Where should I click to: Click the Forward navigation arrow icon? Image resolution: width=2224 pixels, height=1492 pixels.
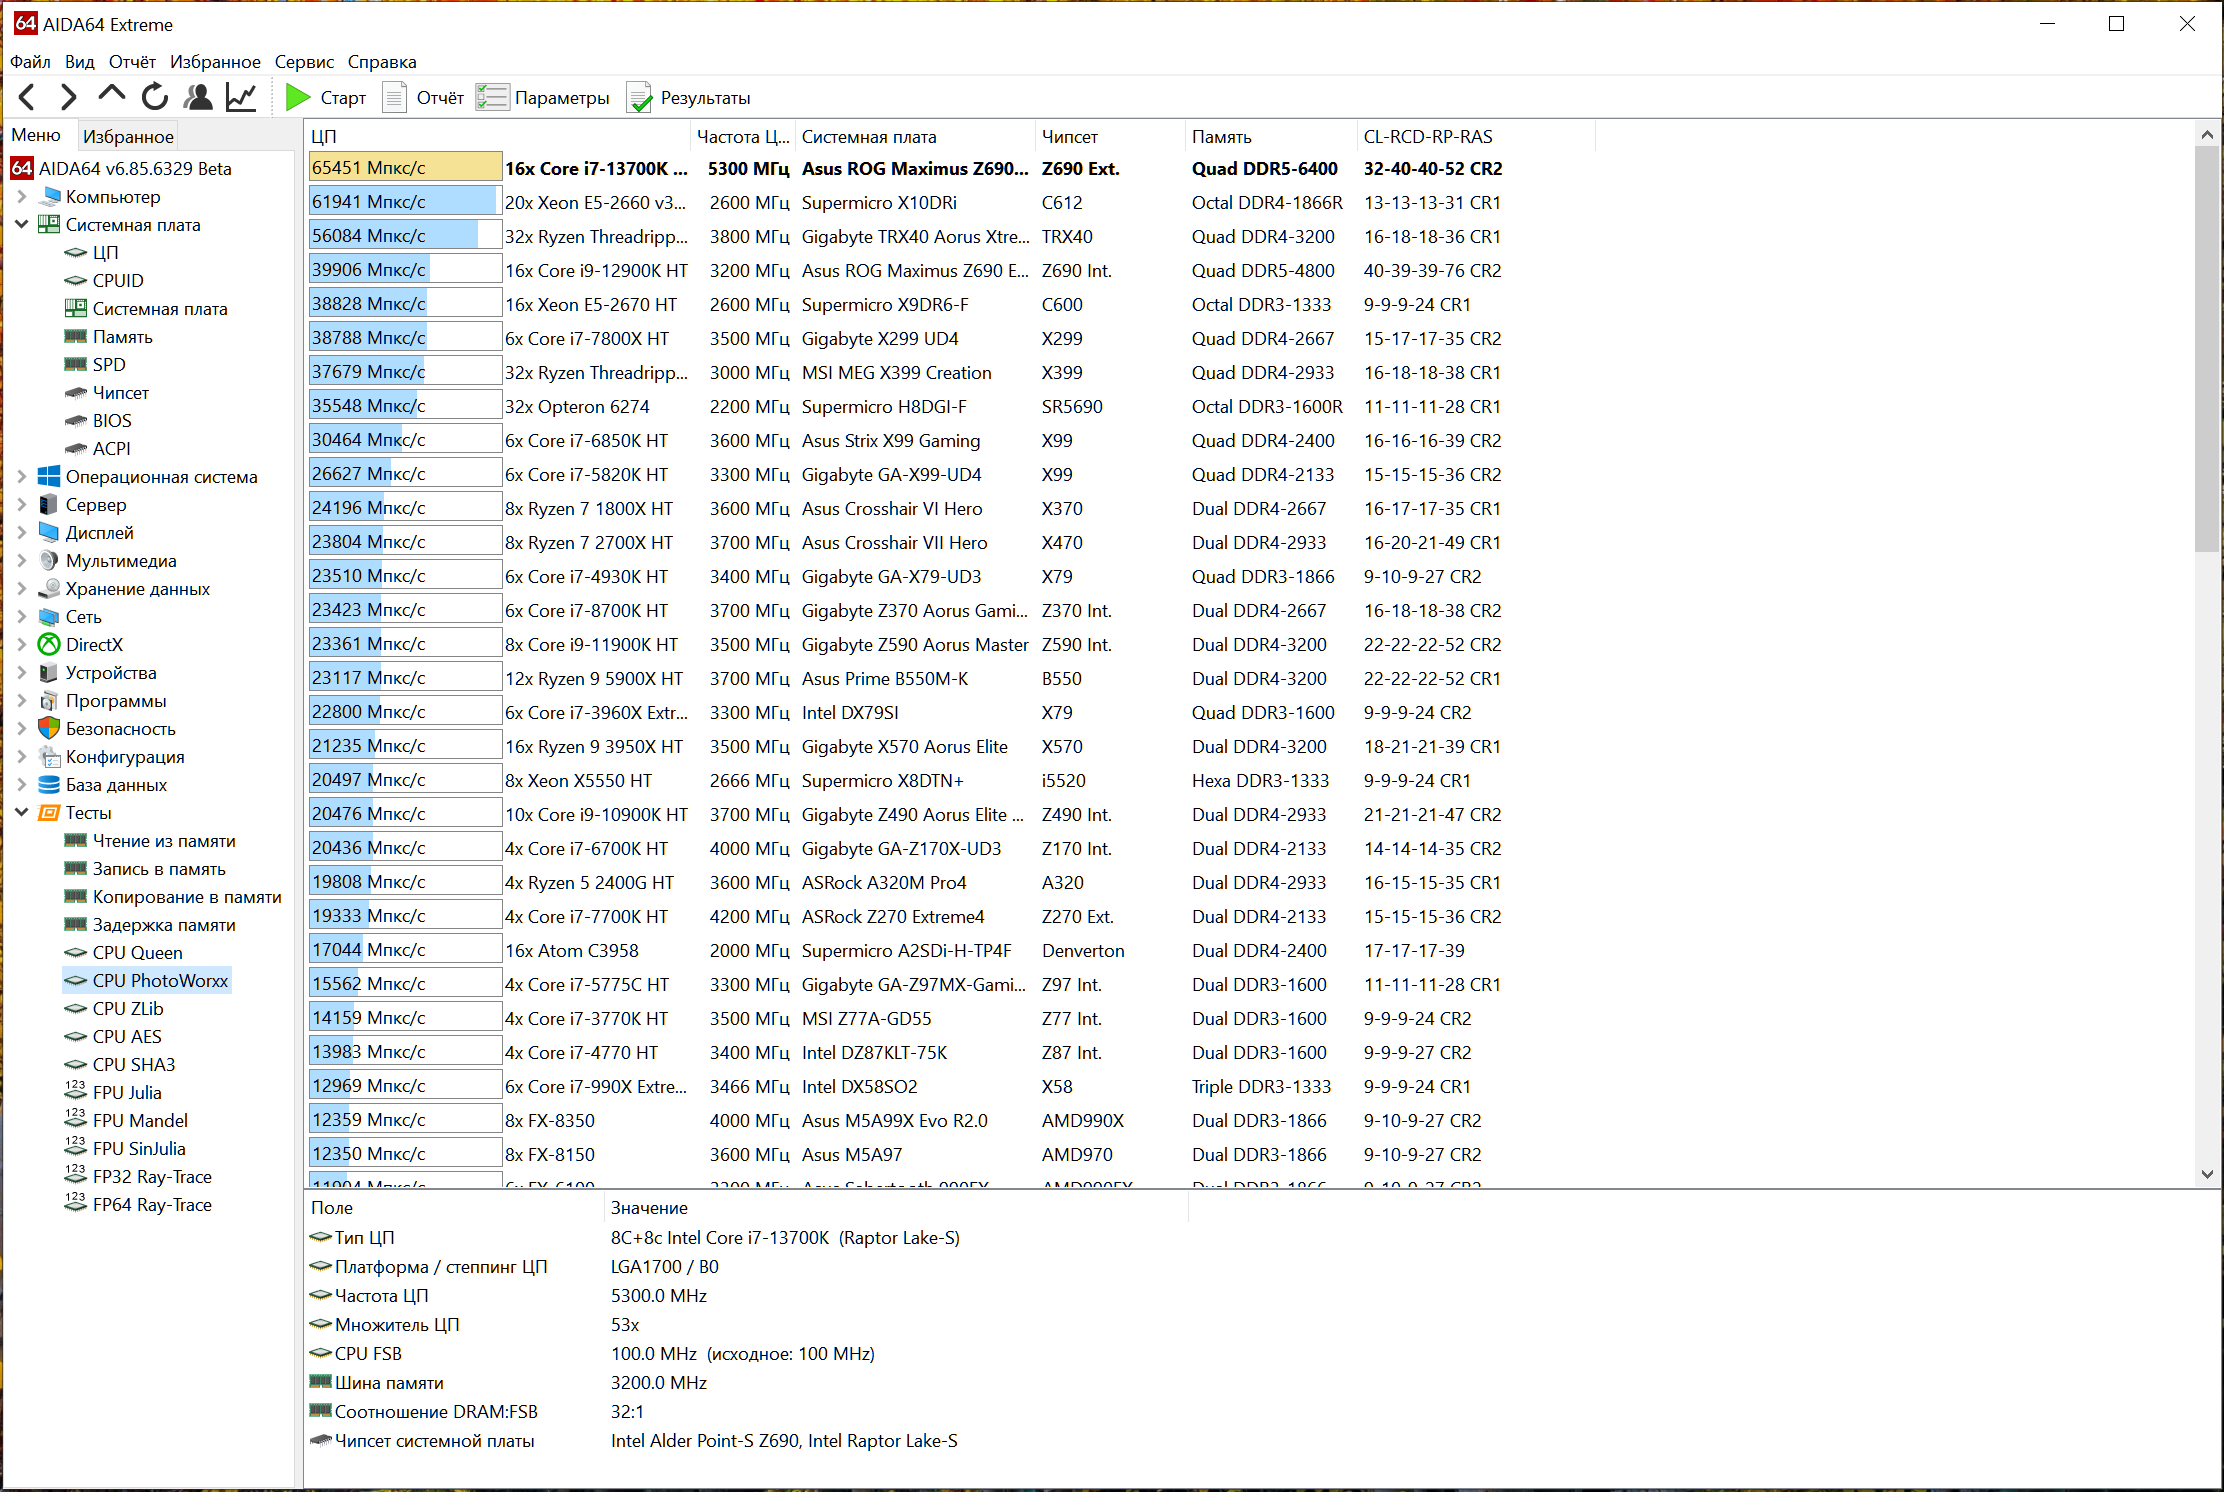68,97
